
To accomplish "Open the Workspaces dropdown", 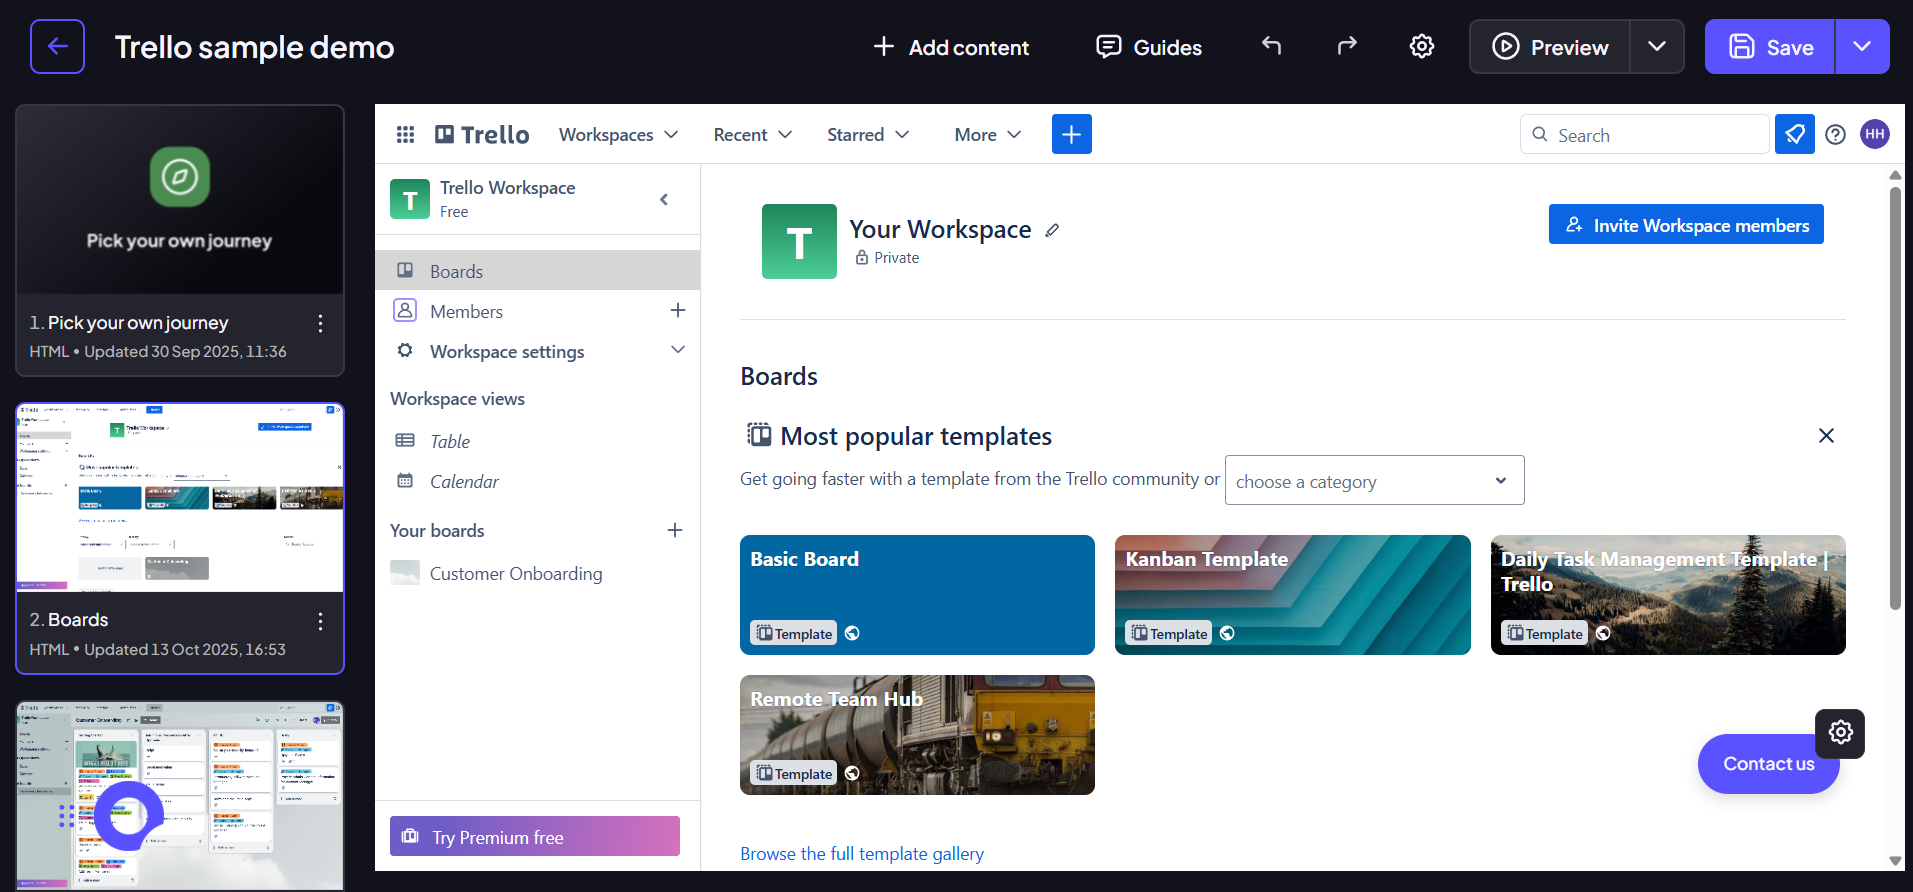I will click(x=618, y=134).
